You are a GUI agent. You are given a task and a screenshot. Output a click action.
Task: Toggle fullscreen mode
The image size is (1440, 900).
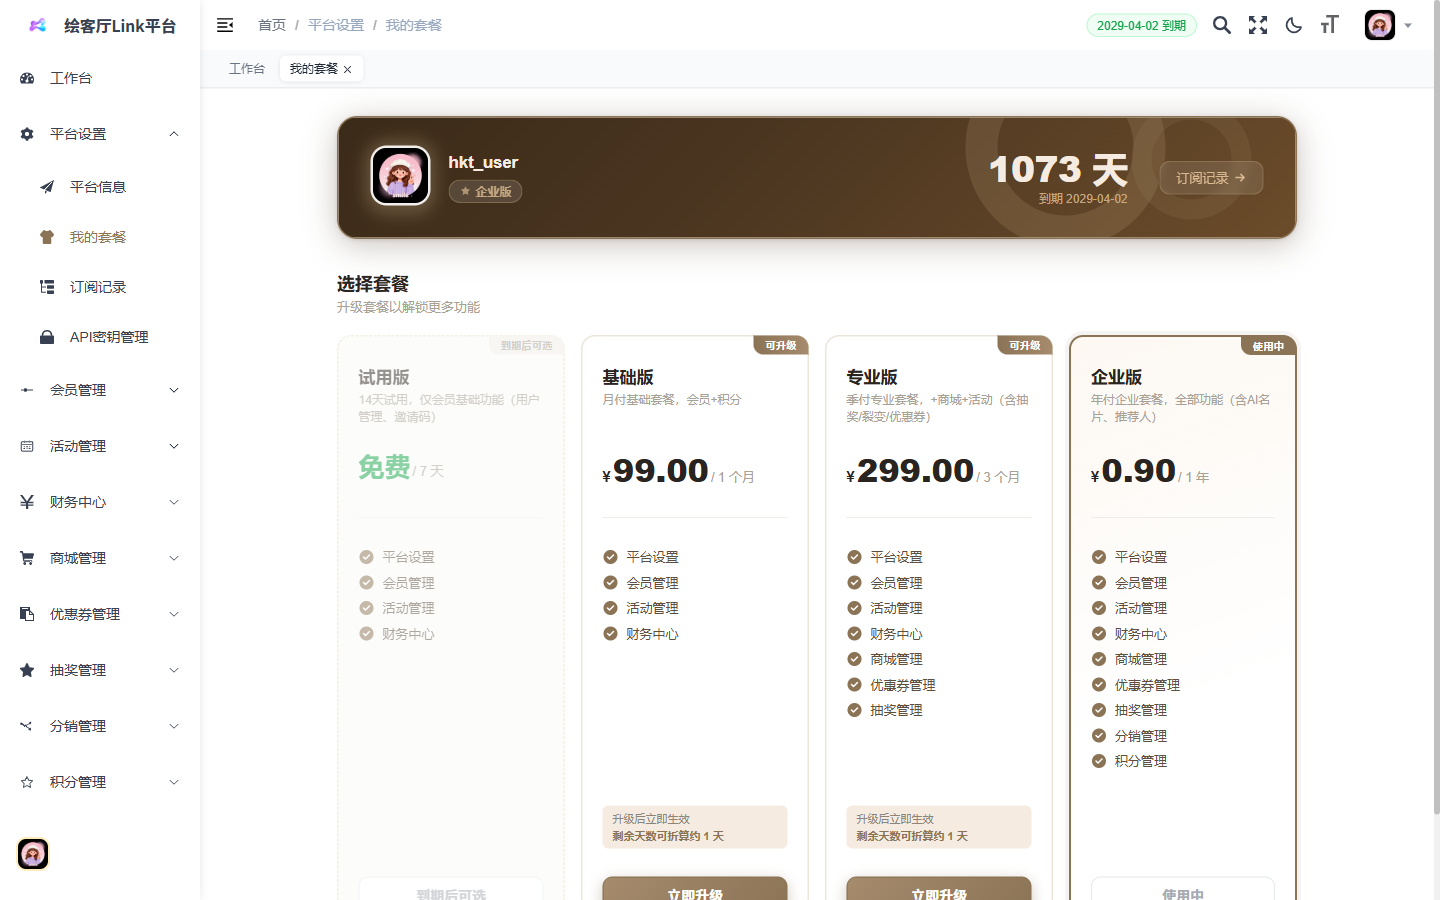coord(1257,25)
